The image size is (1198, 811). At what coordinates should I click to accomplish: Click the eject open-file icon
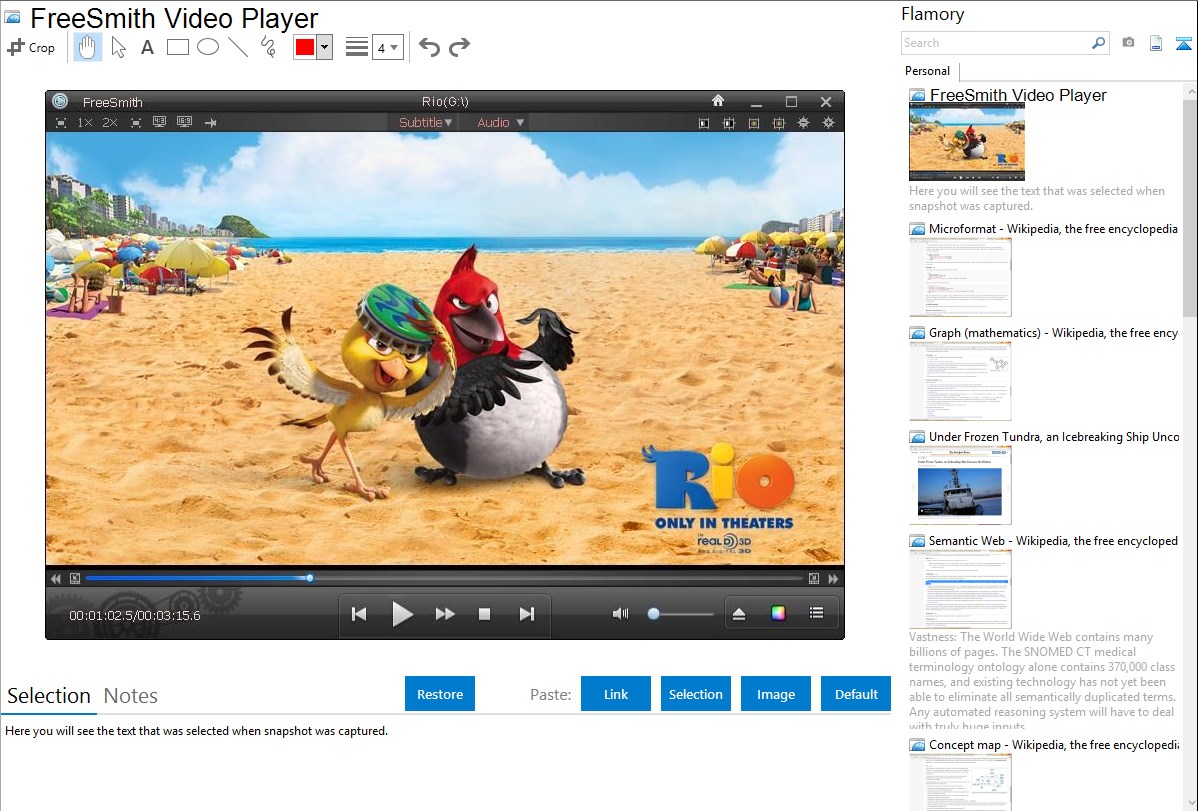tap(739, 614)
